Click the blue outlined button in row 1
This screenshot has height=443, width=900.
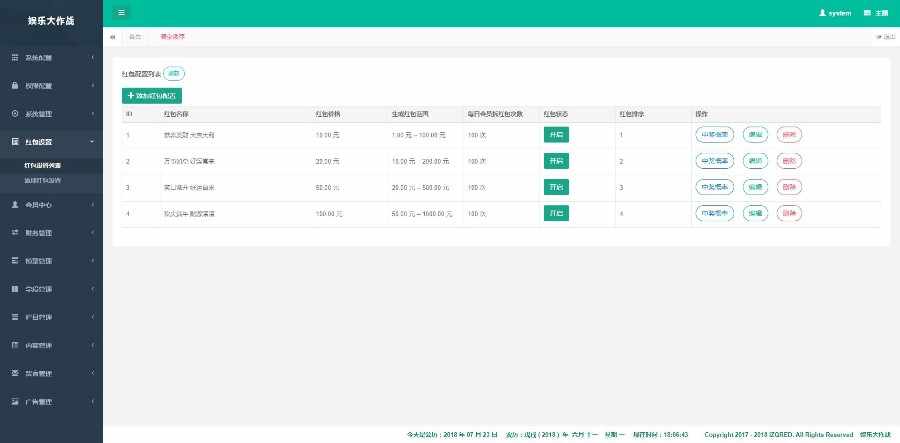tap(715, 135)
